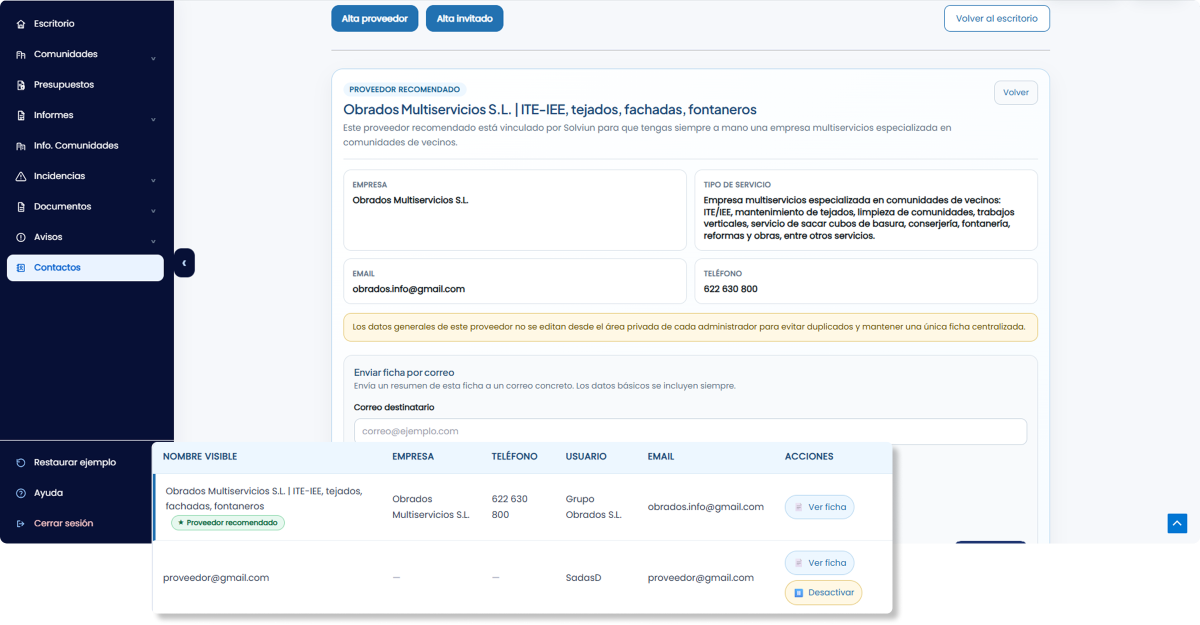Click the Info. Comunidades icon
1200x625 pixels.
[21, 146]
